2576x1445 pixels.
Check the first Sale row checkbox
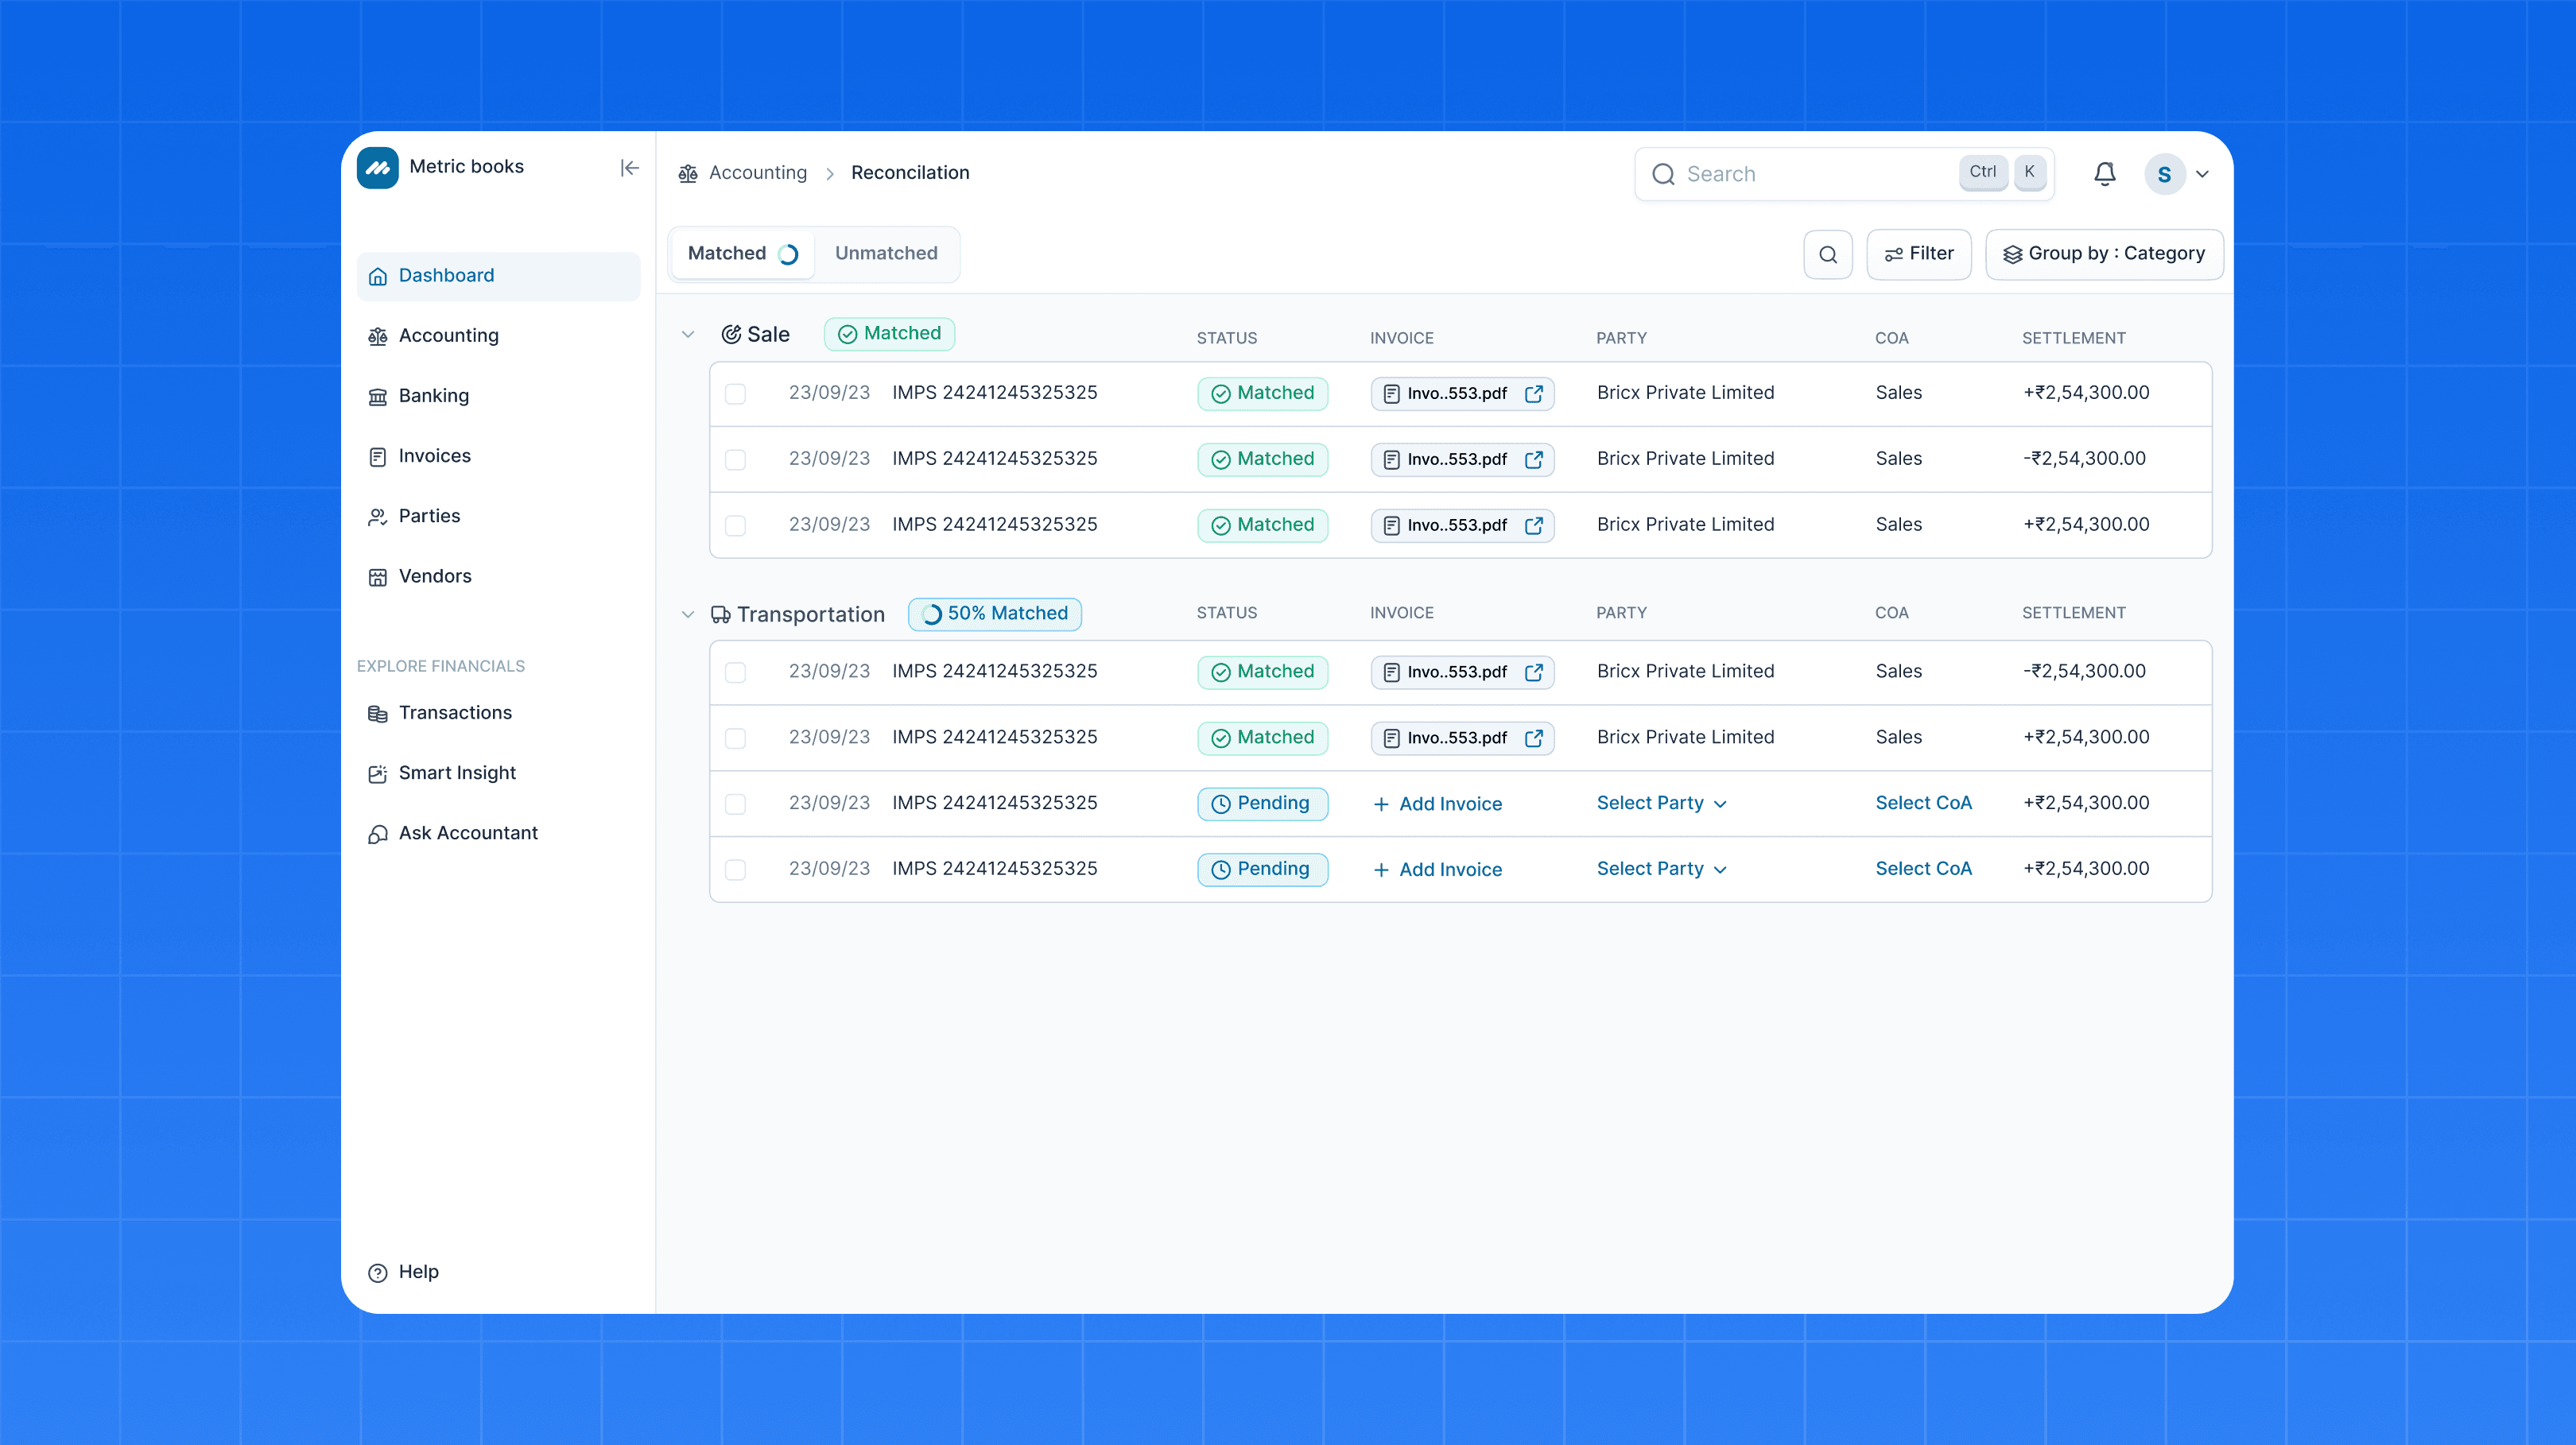click(x=735, y=394)
